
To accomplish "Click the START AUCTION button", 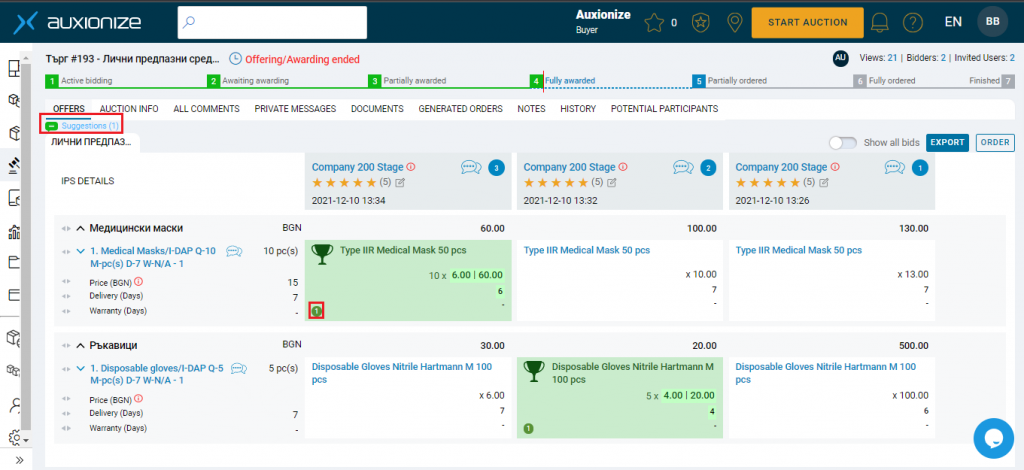I will coord(807,22).
